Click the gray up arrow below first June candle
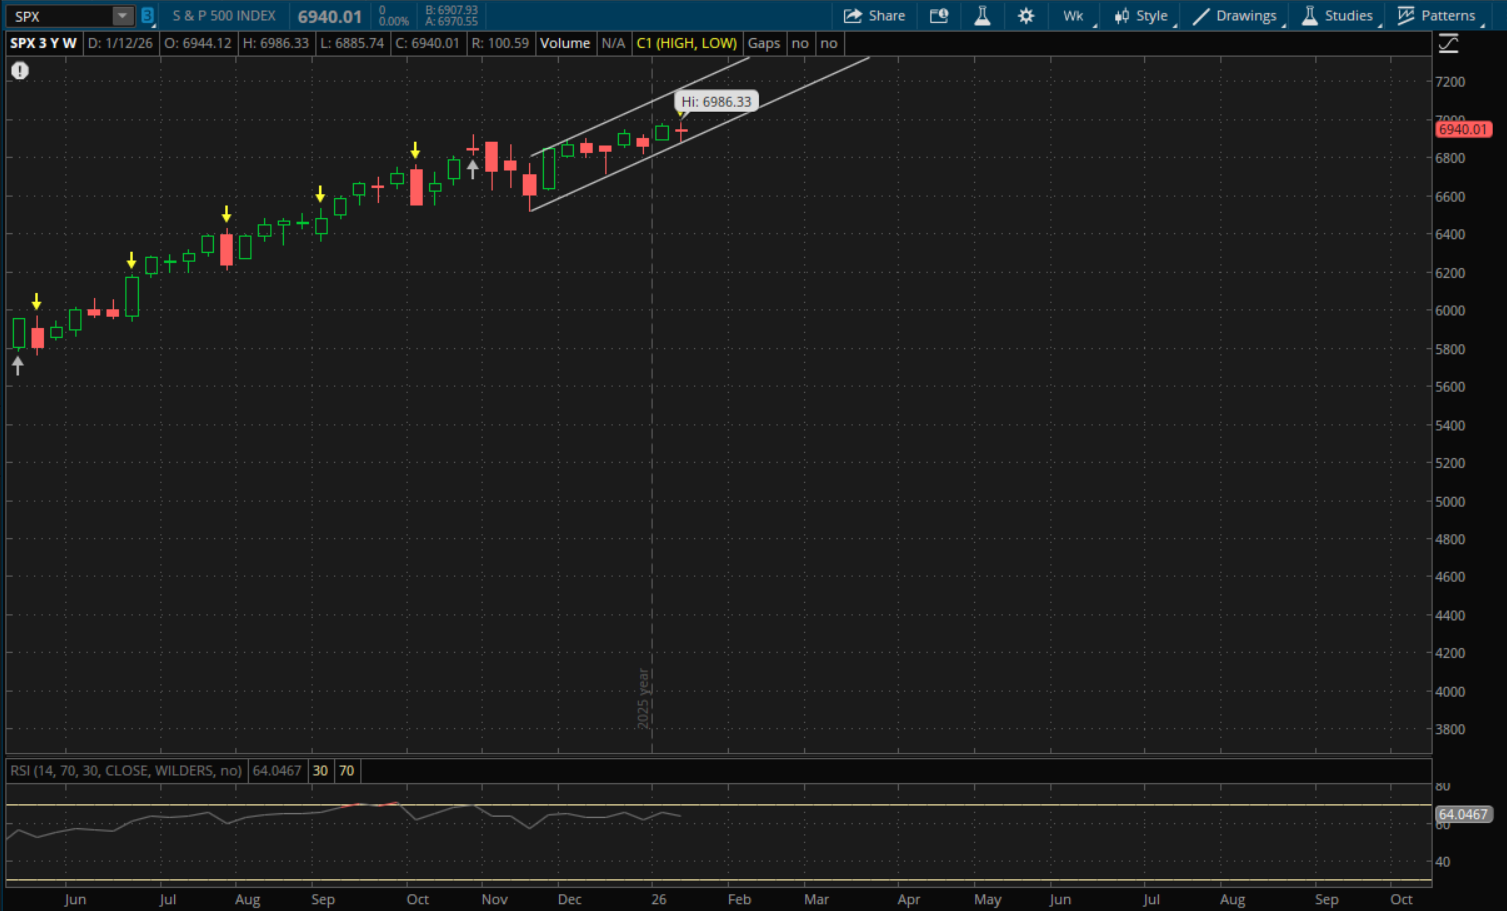 [x=18, y=366]
